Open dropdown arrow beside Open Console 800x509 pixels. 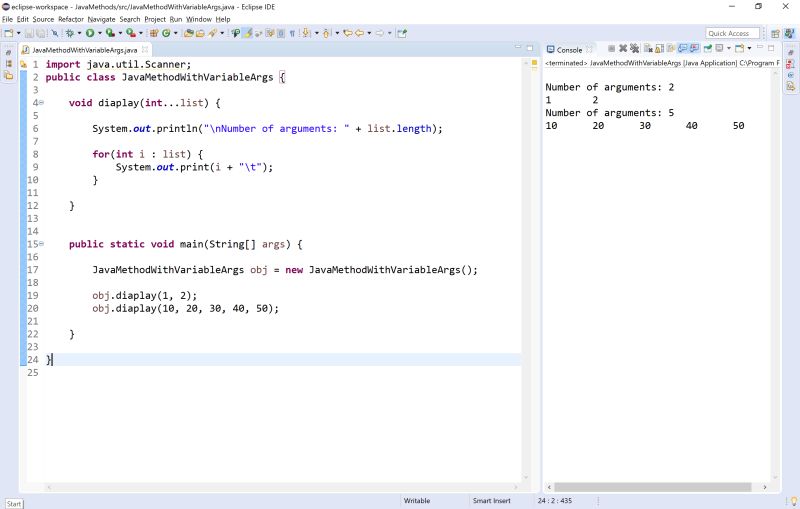[x=749, y=48]
